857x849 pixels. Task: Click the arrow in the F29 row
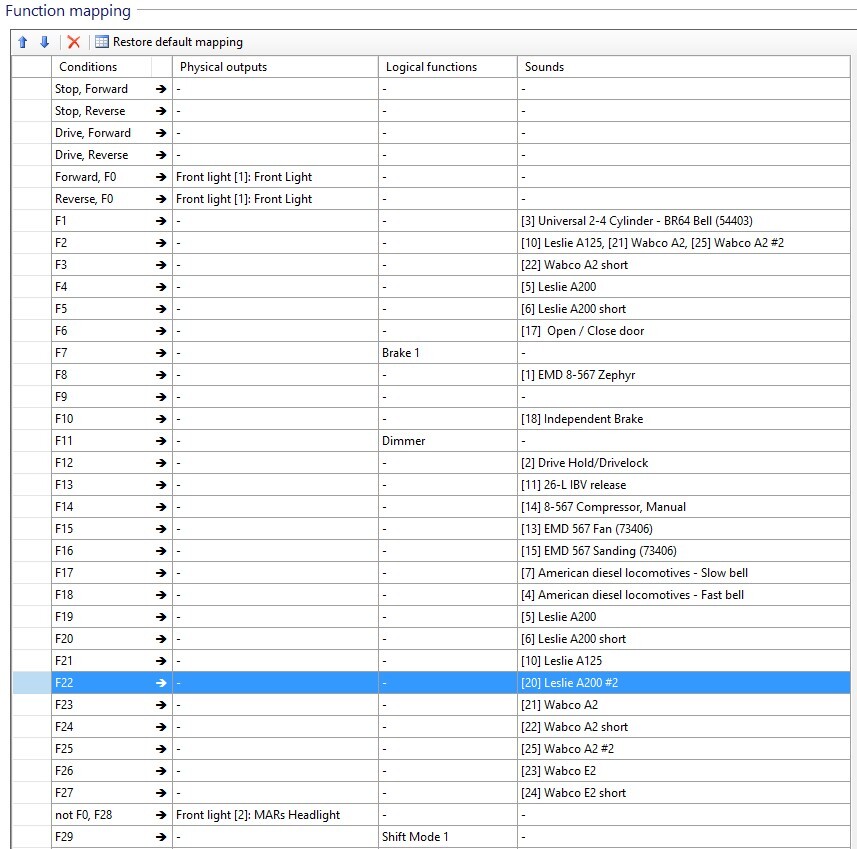pos(161,837)
